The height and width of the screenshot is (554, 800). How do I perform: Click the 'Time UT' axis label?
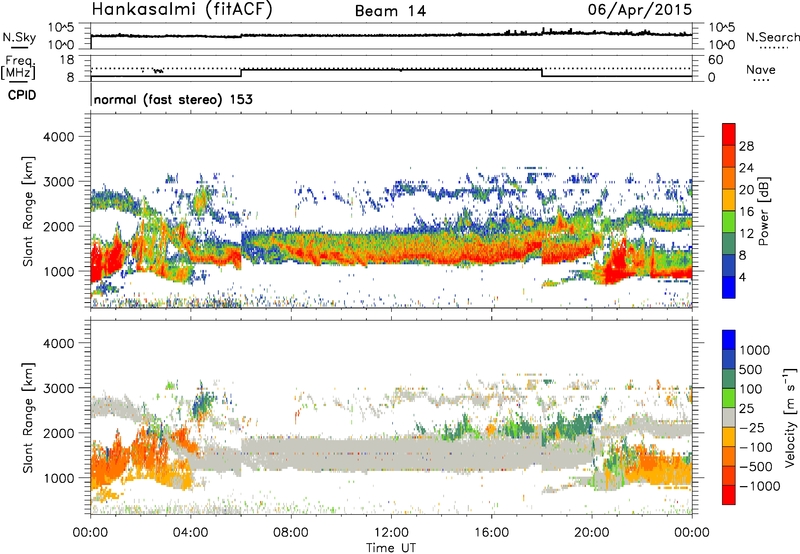391,548
